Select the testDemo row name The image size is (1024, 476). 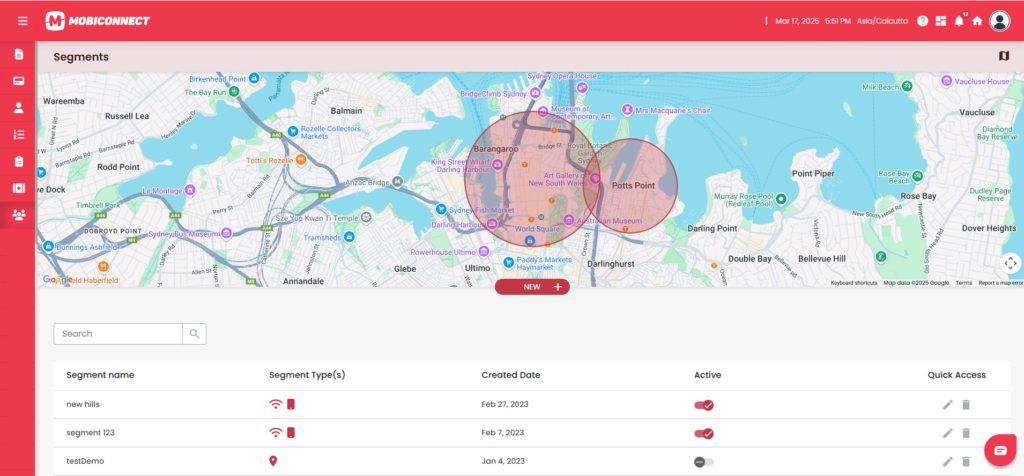click(x=85, y=461)
